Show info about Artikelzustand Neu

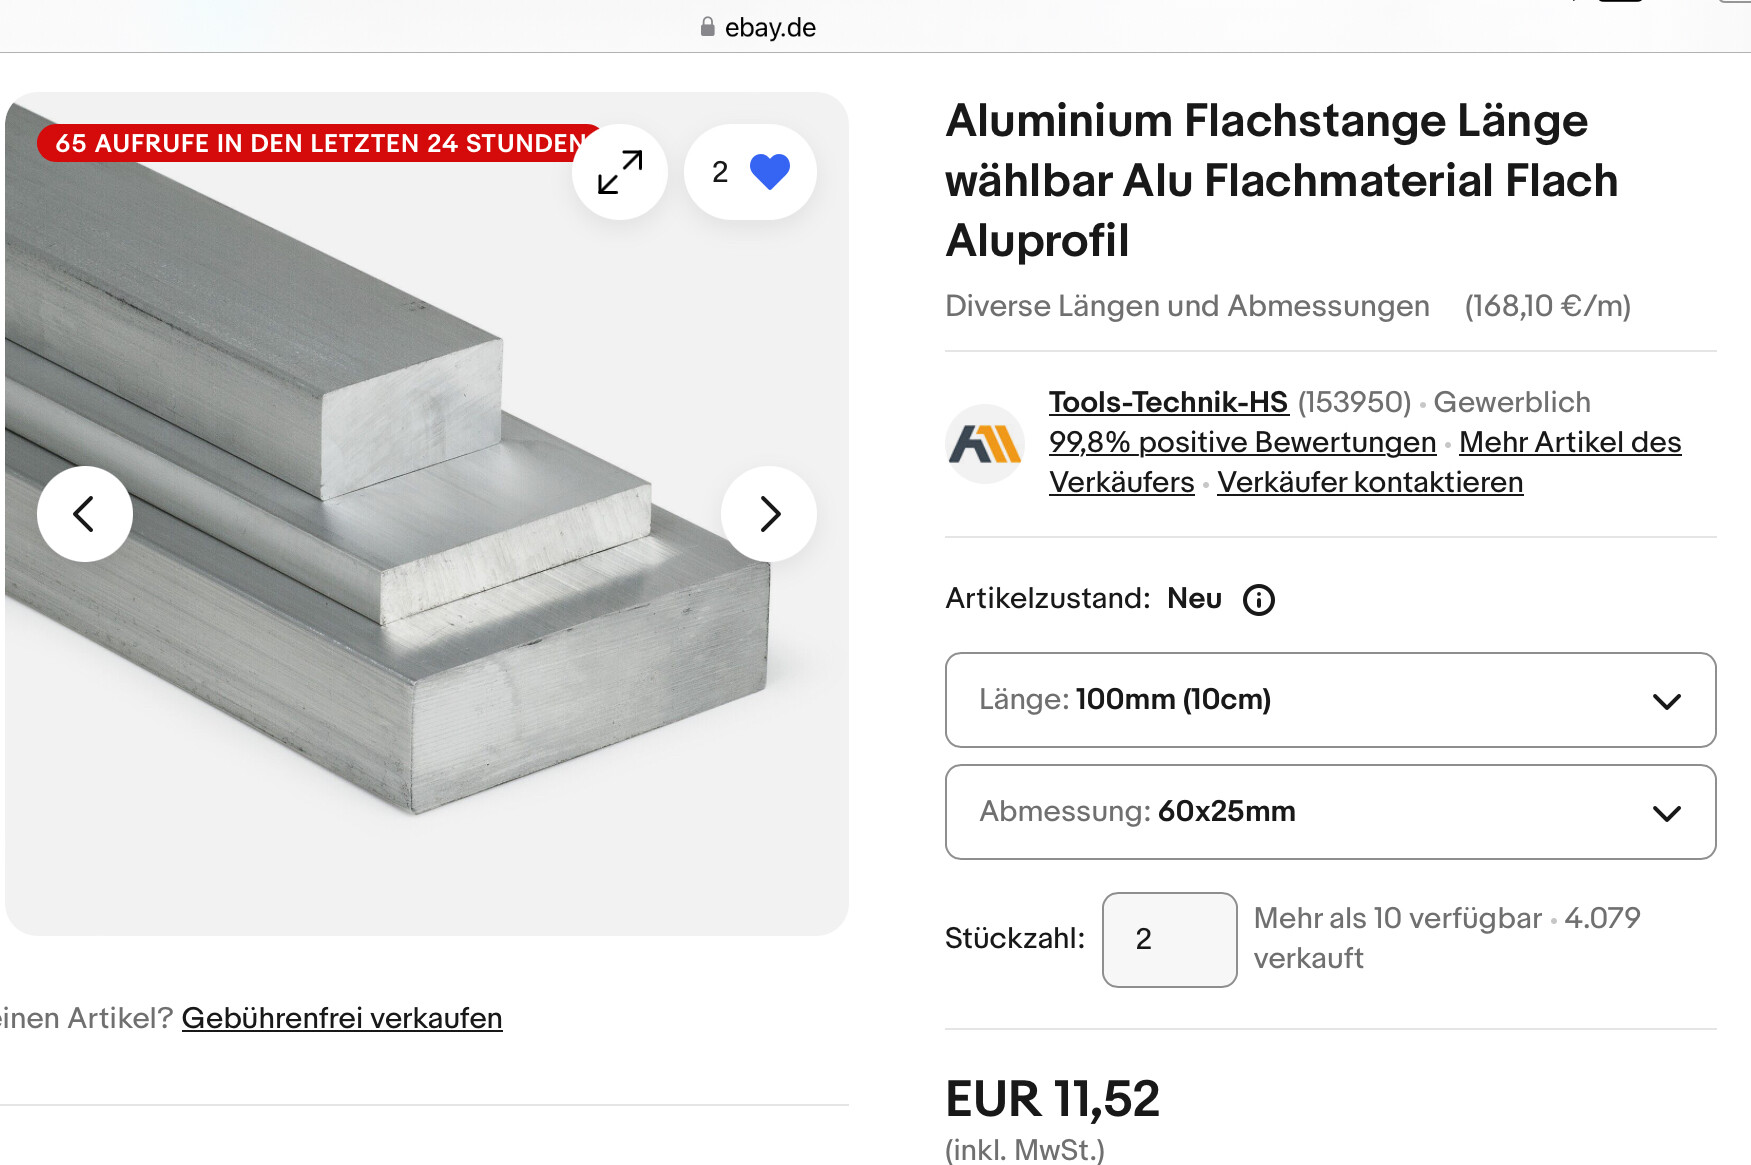1258,600
